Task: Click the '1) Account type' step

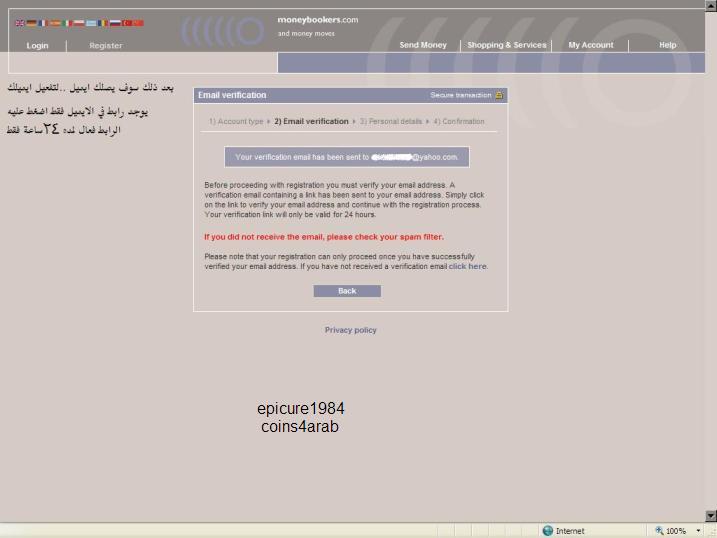Action: [236, 122]
